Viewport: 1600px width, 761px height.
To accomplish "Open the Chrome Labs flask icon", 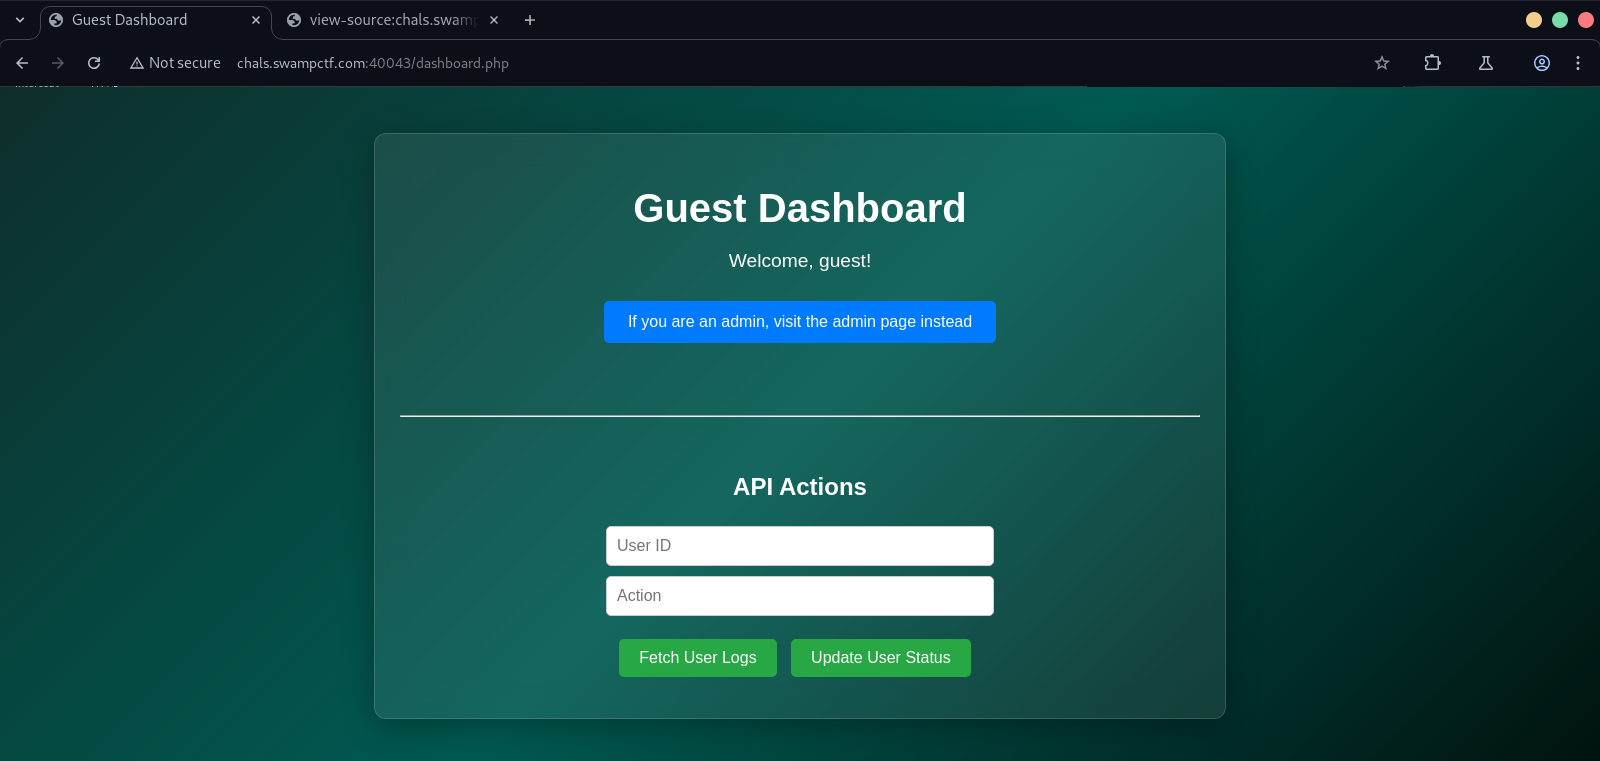I will tap(1486, 63).
